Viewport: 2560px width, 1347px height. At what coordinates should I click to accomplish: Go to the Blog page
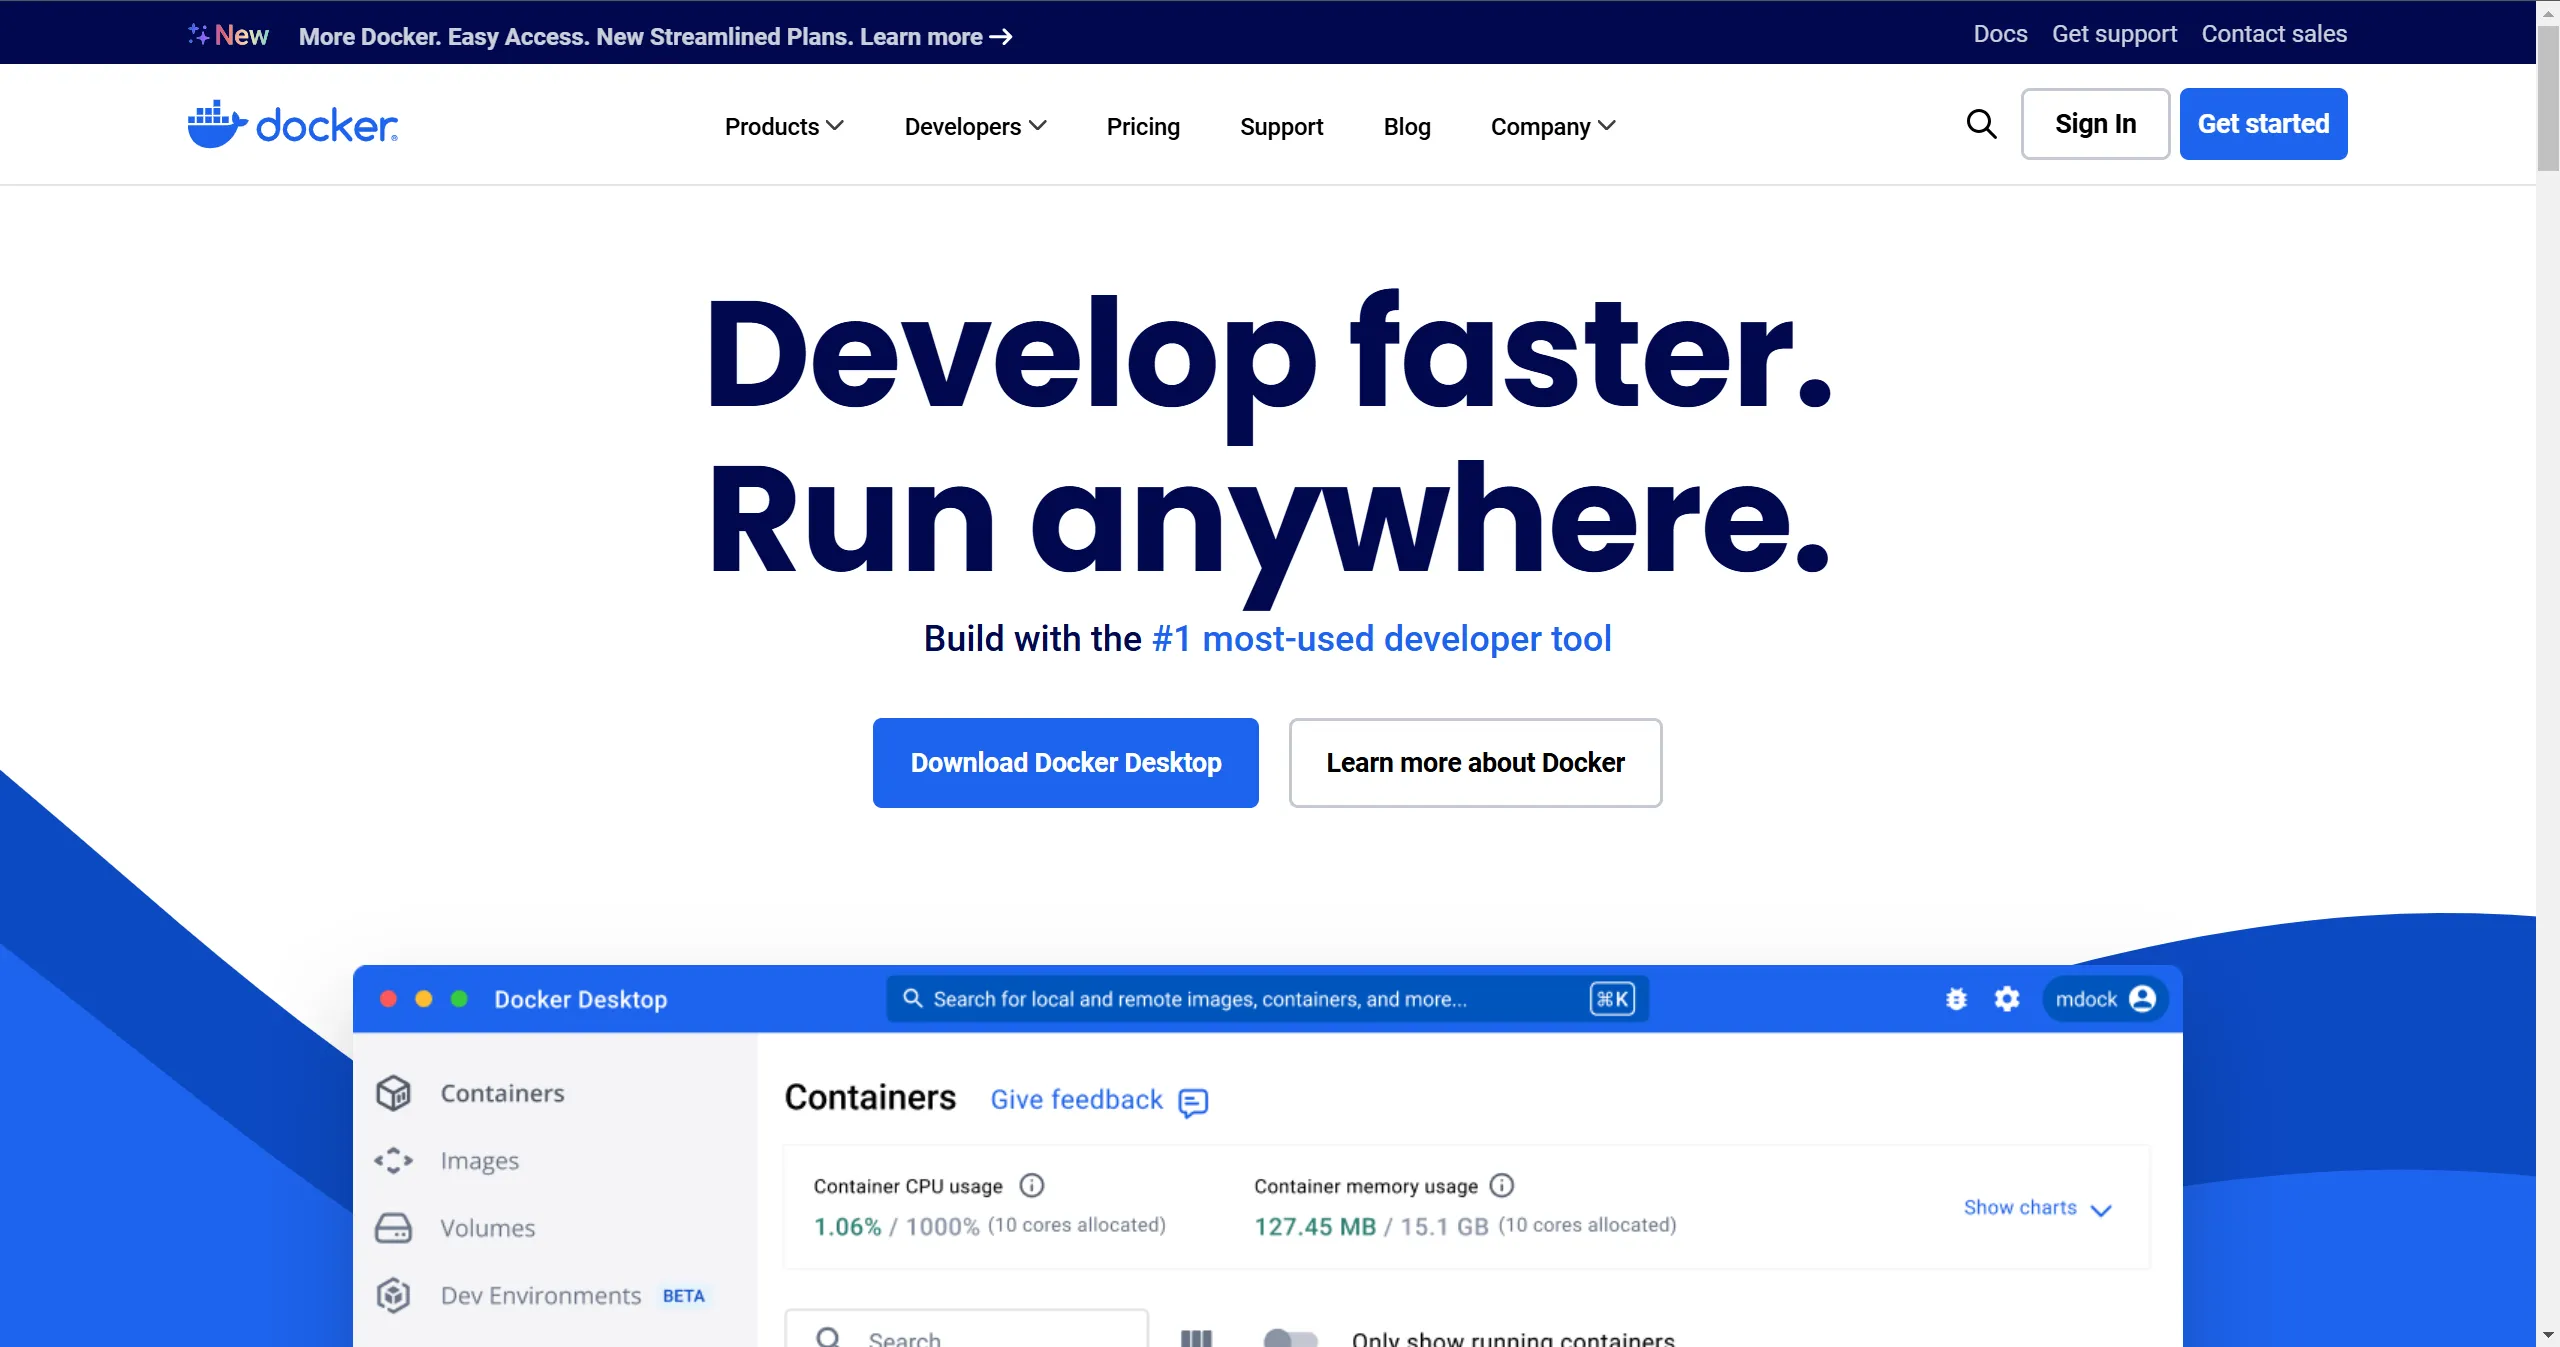[1406, 126]
